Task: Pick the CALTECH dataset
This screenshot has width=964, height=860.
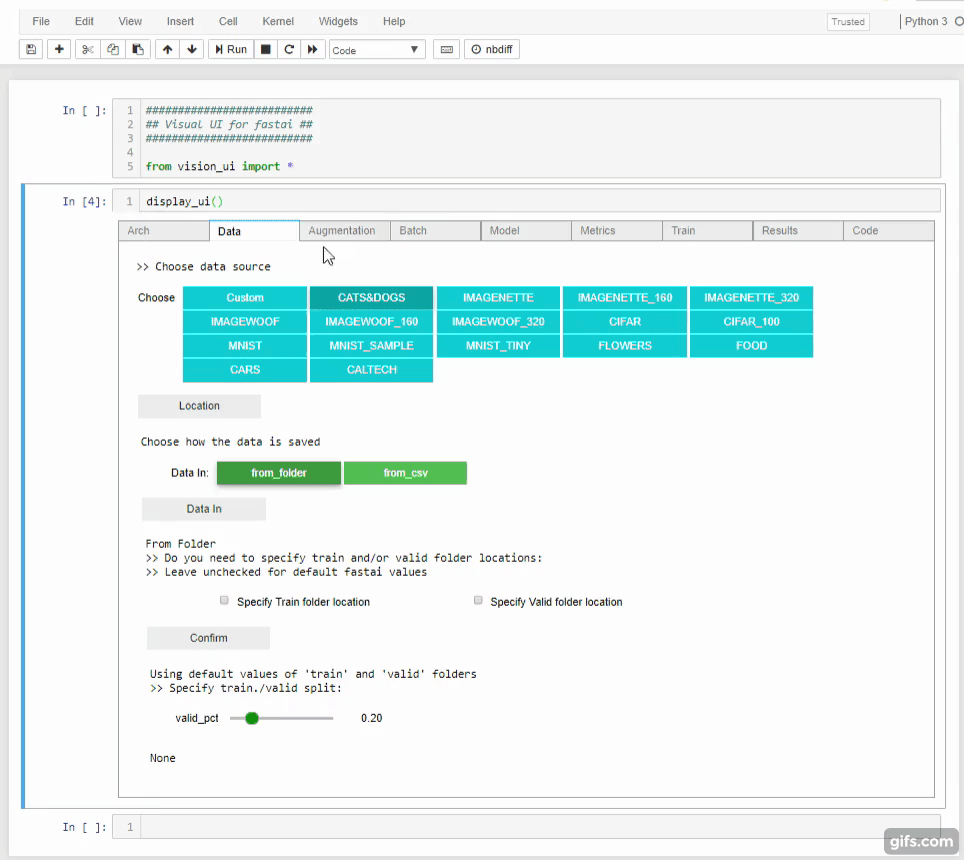Action: tap(371, 369)
